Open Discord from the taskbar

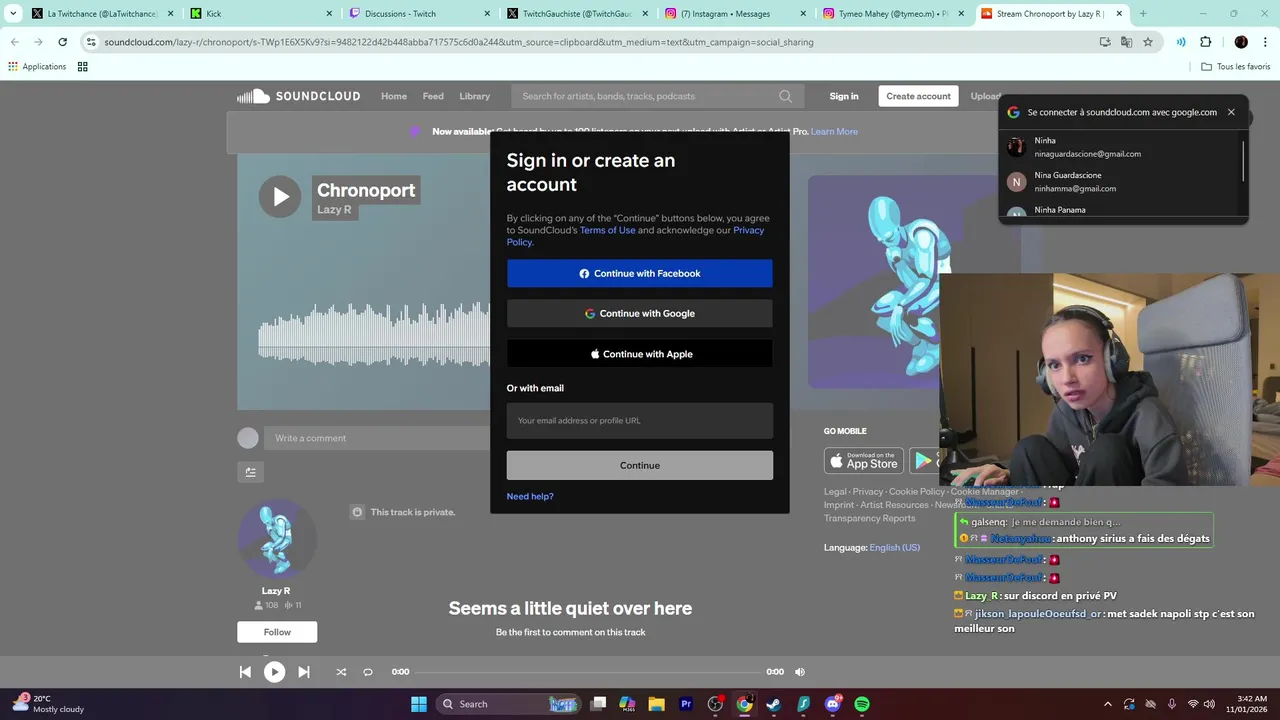(833, 704)
